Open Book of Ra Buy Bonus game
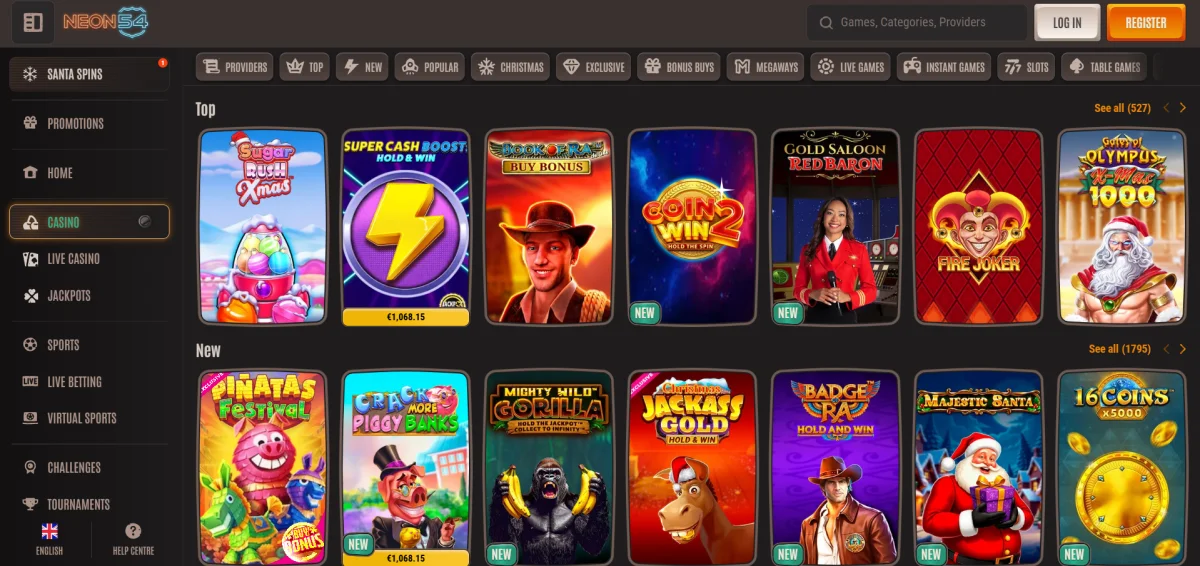Screen dimensions: 1200x566 [549, 227]
